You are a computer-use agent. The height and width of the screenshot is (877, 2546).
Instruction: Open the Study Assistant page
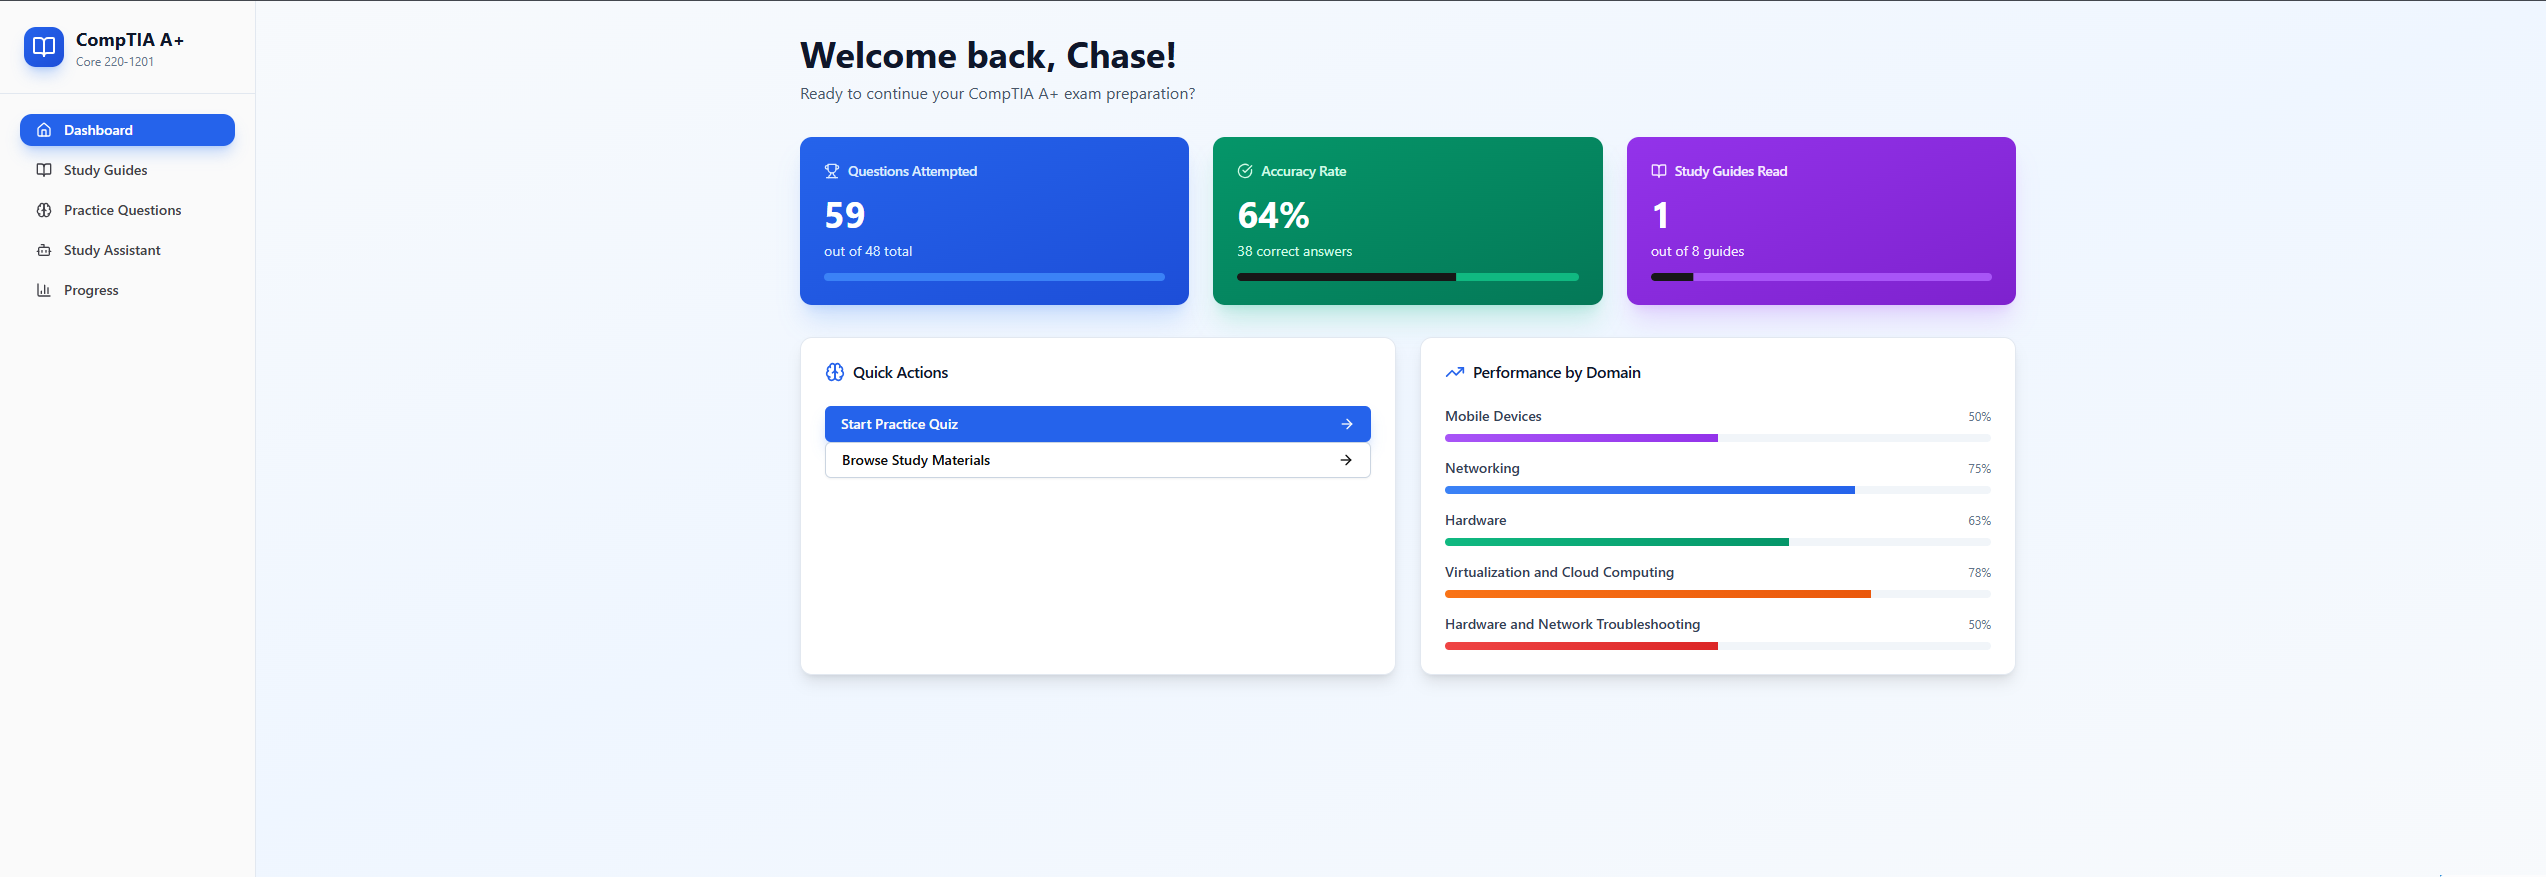coord(127,250)
